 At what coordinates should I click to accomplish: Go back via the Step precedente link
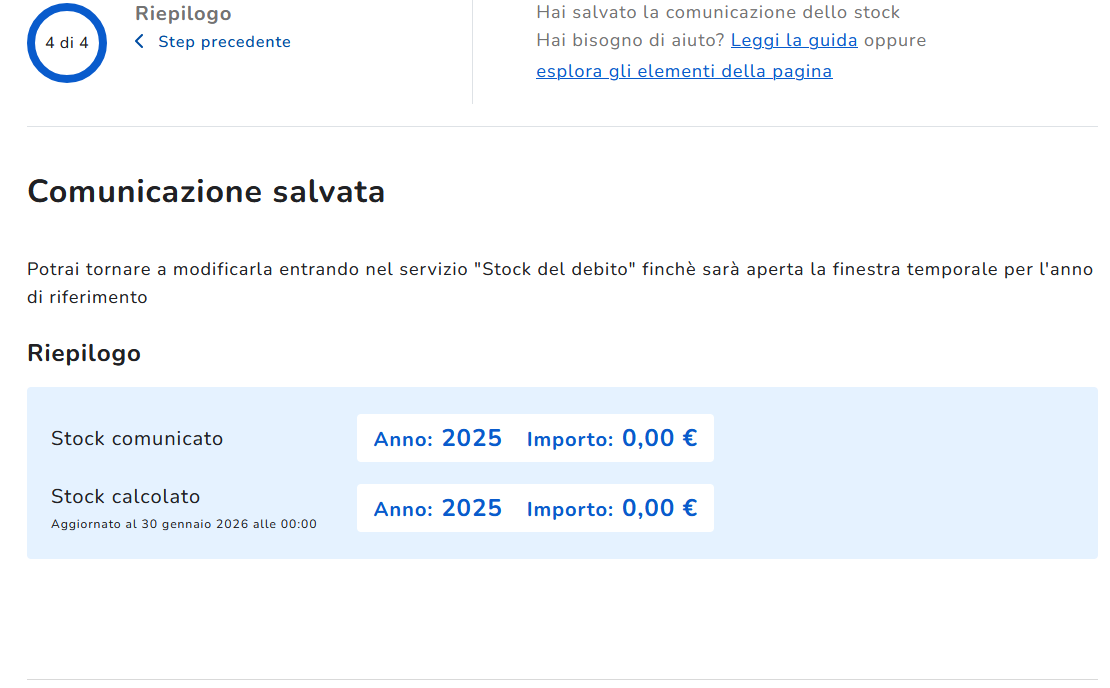224,42
